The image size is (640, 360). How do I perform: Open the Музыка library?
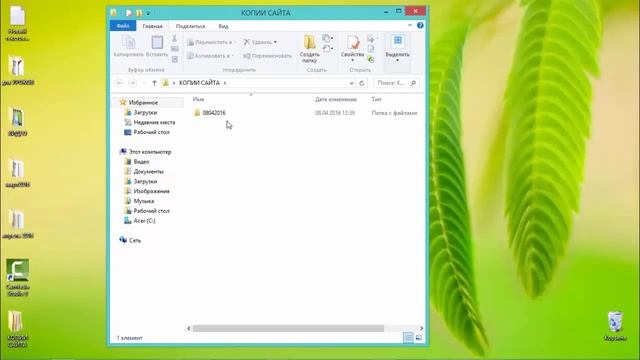[144, 200]
